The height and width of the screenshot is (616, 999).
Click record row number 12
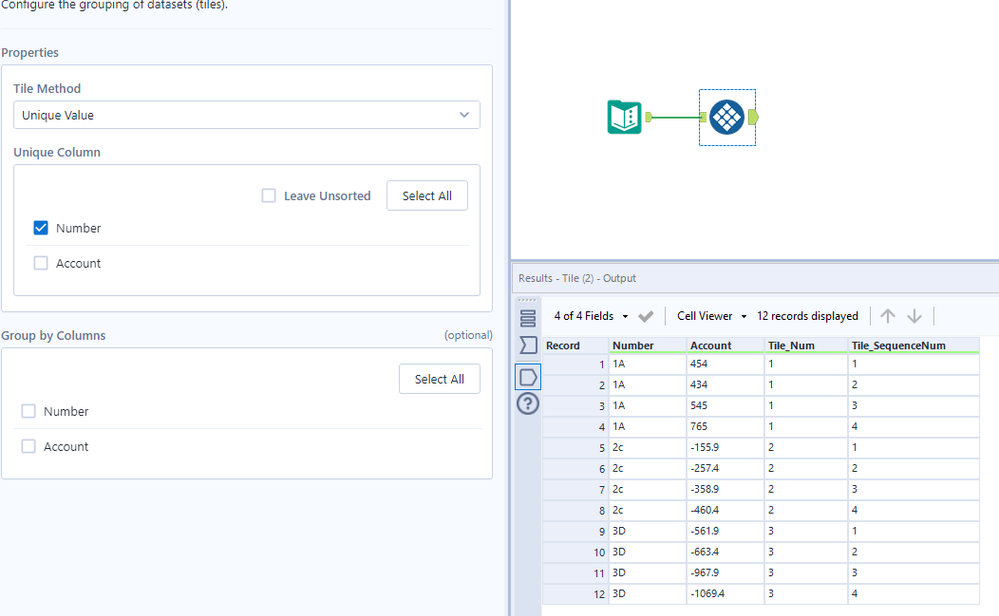tap(575, 594)
